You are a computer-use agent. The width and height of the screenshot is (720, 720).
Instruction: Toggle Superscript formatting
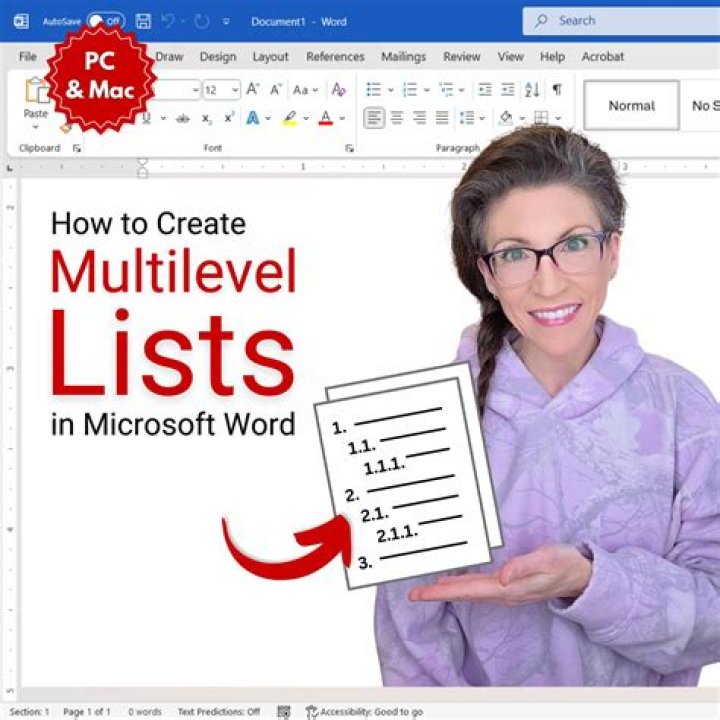229,118
